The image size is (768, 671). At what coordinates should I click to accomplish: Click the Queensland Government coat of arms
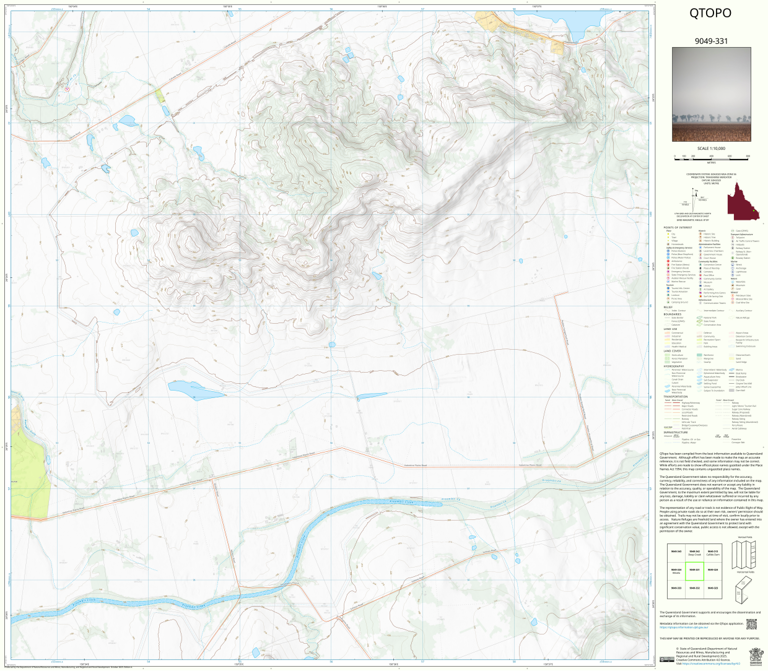click(756, 655)
